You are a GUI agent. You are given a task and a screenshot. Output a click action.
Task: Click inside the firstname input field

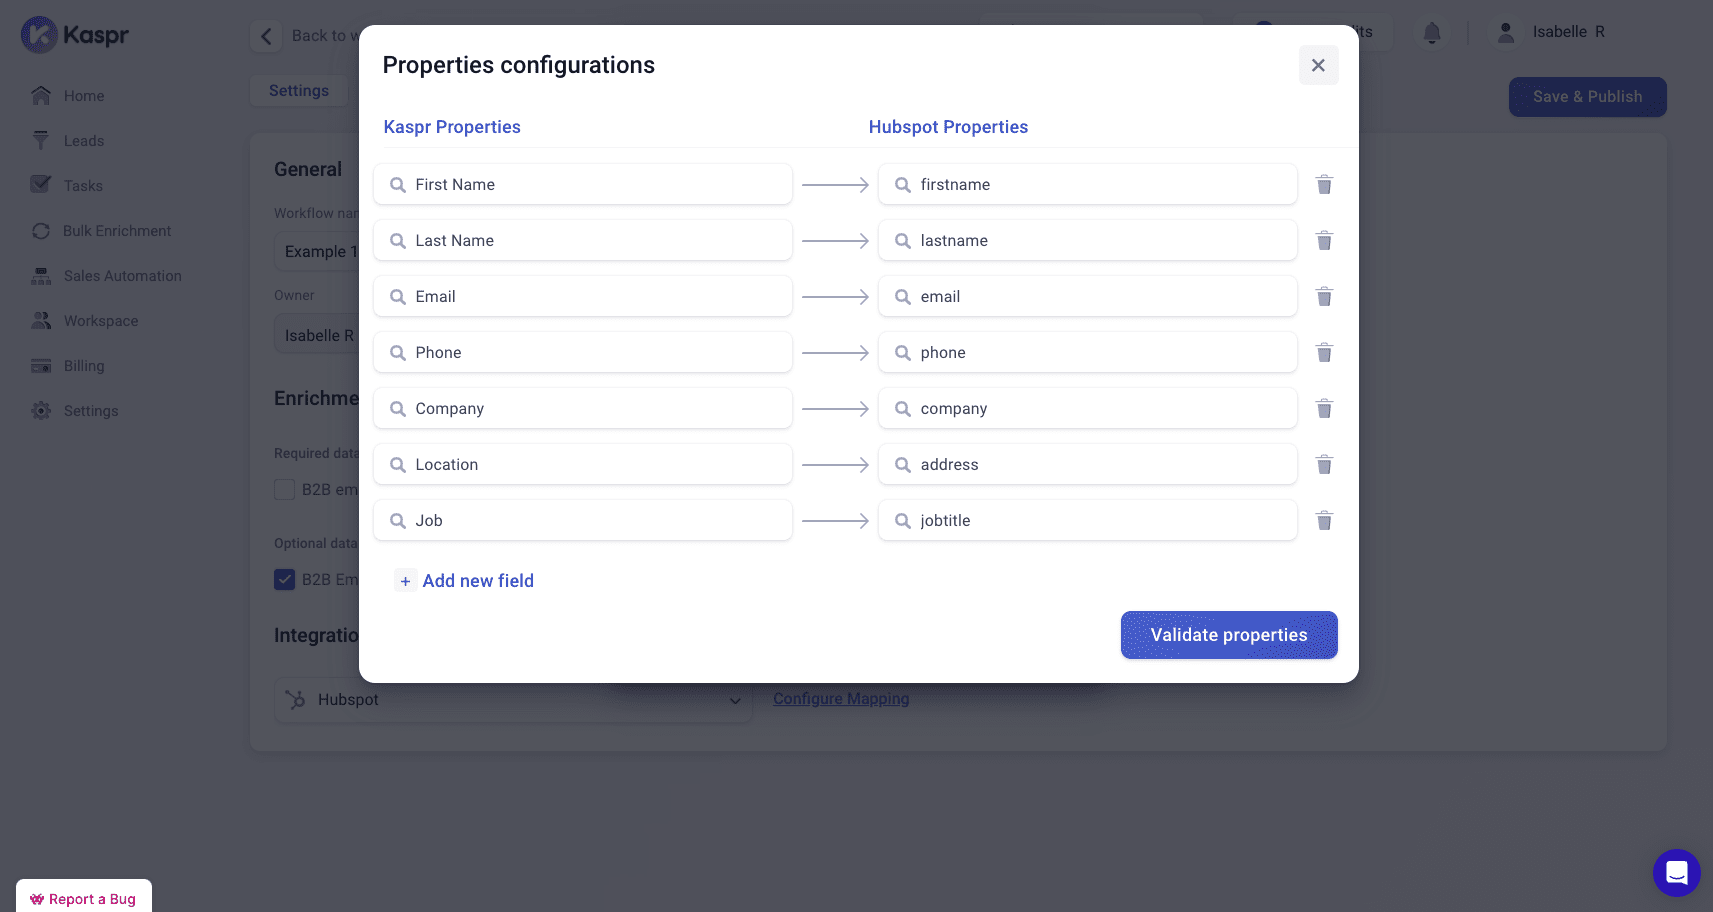[x=1088, y=184]
